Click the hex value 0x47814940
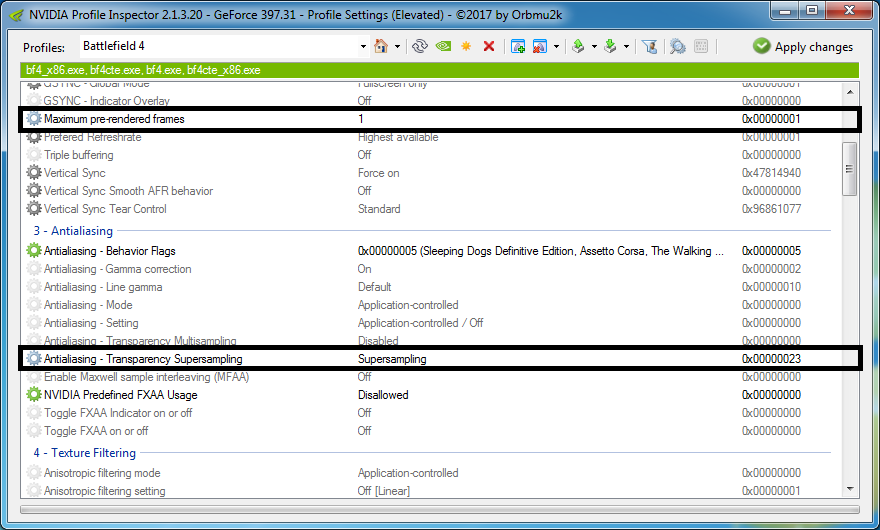 click(771, 173)
